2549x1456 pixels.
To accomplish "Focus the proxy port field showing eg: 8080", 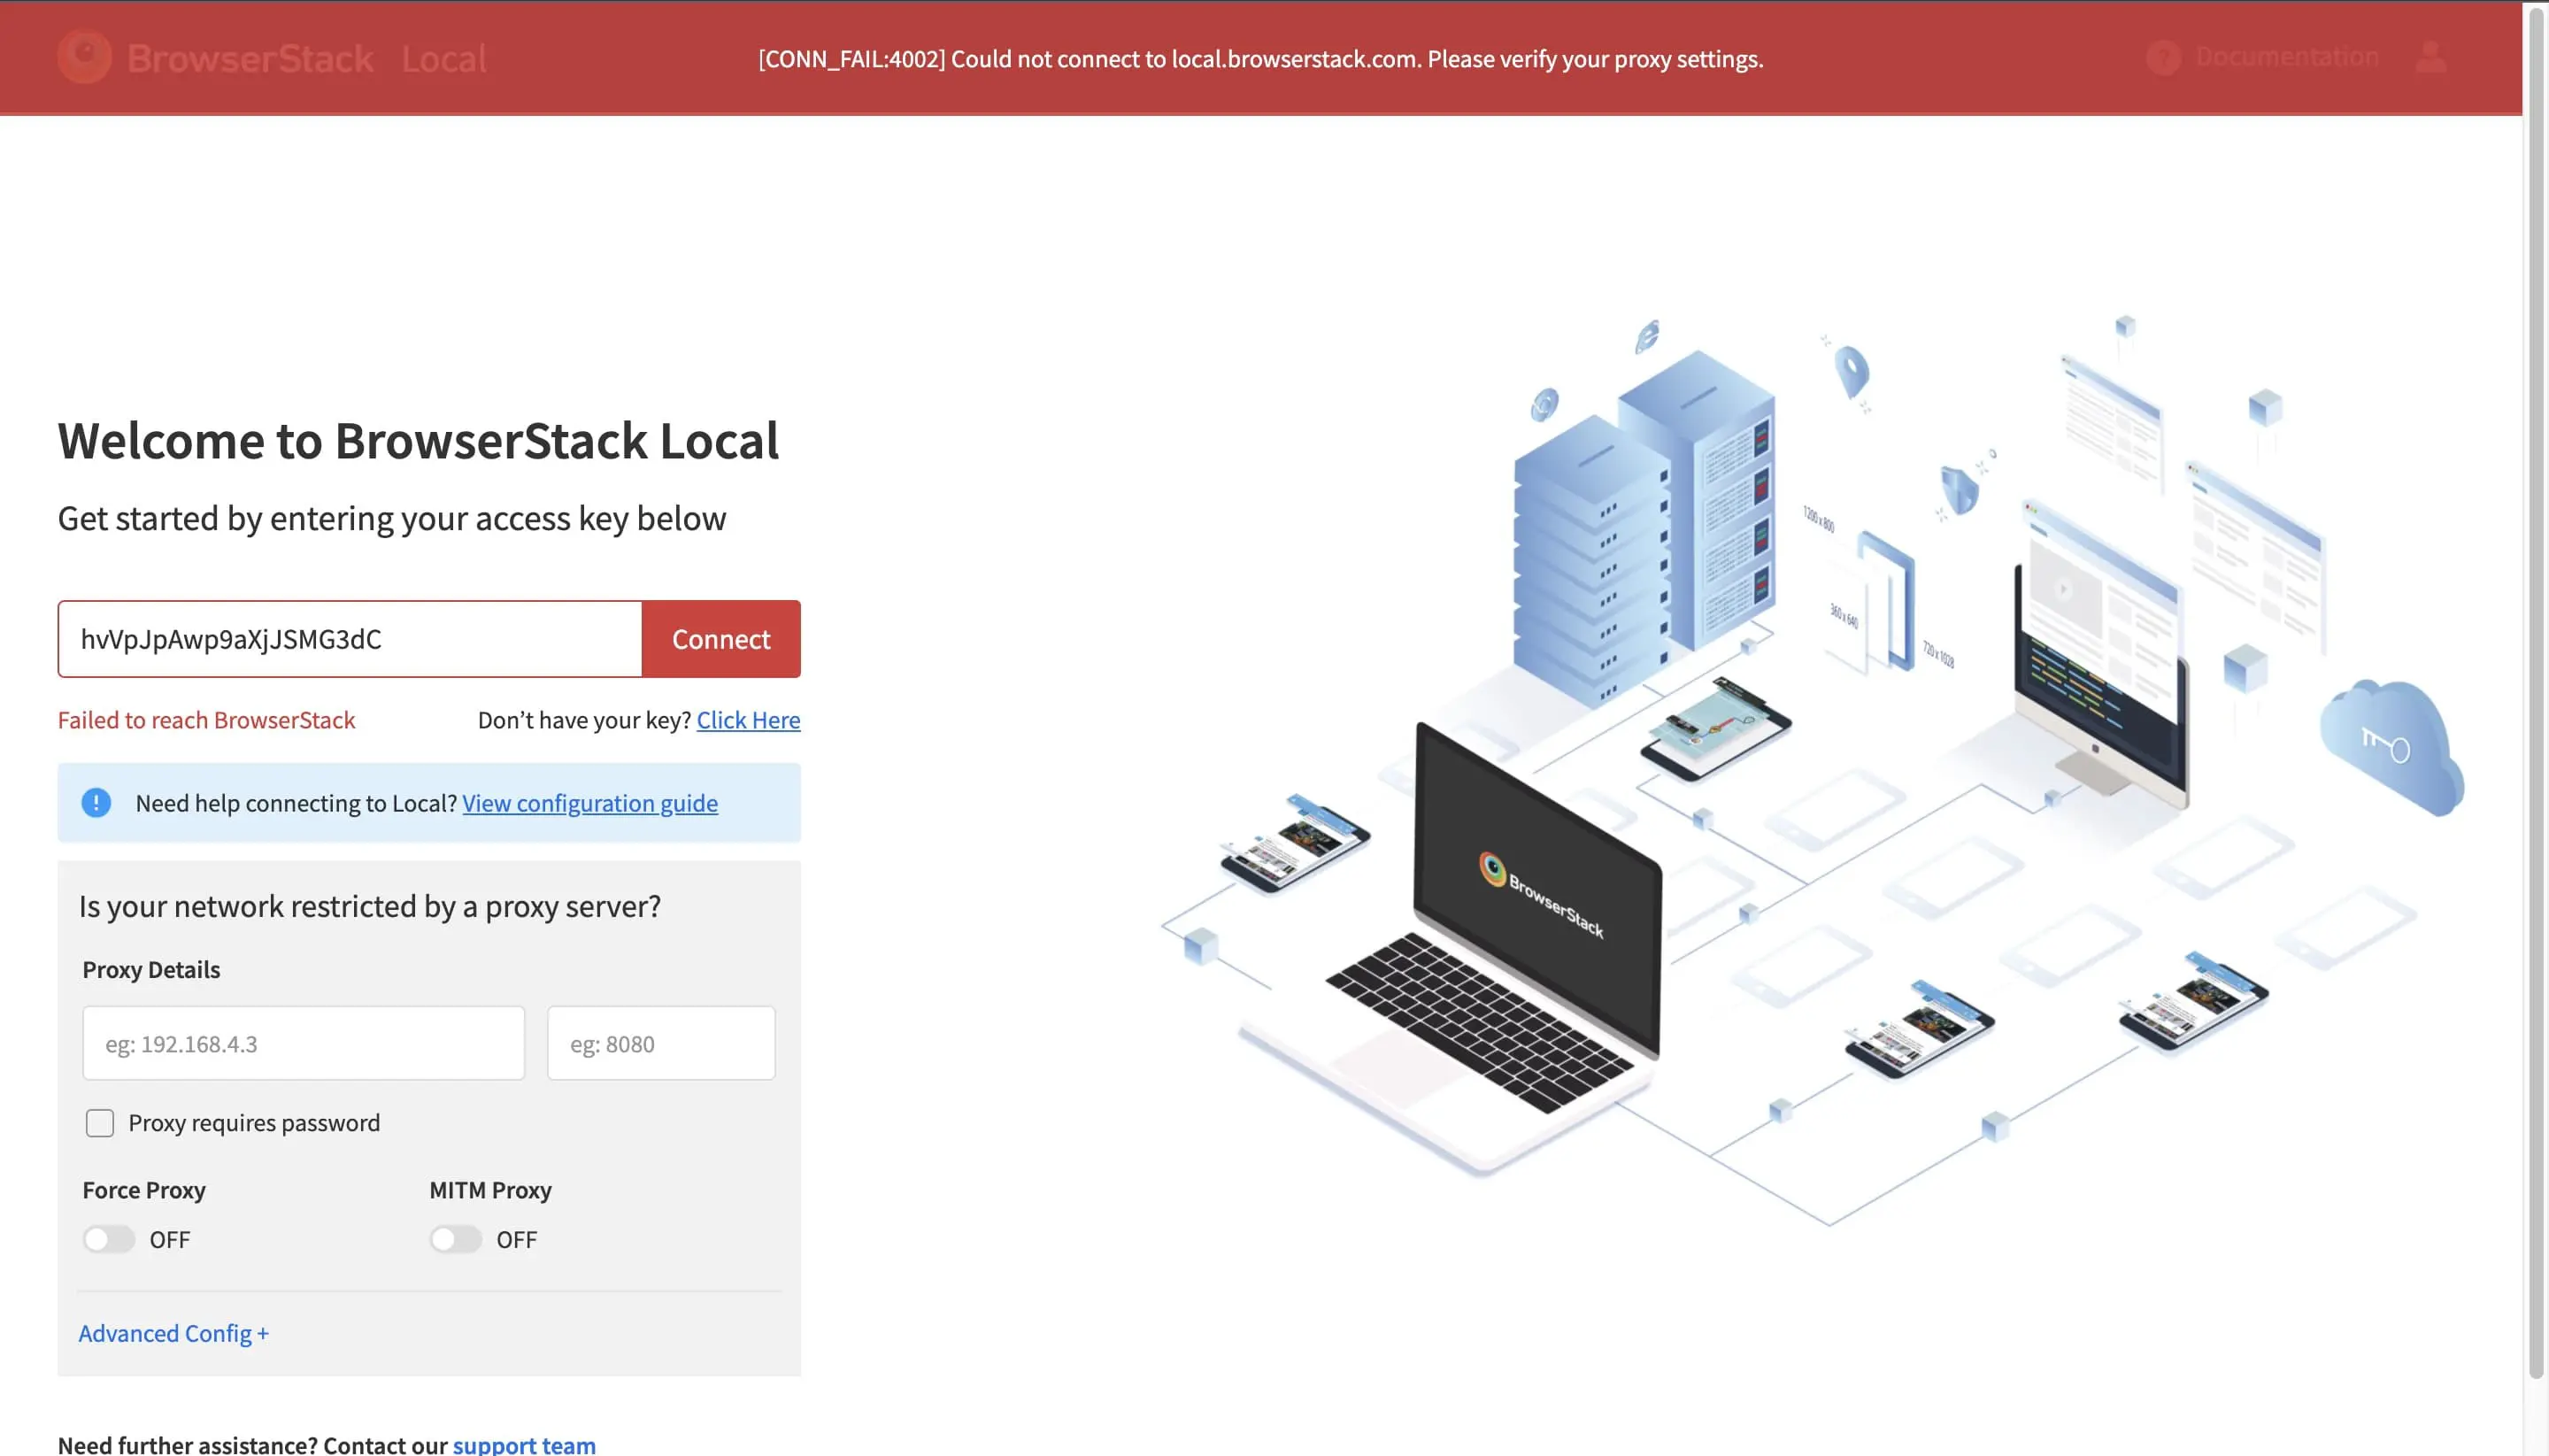I will click(x=661, y=1042).
